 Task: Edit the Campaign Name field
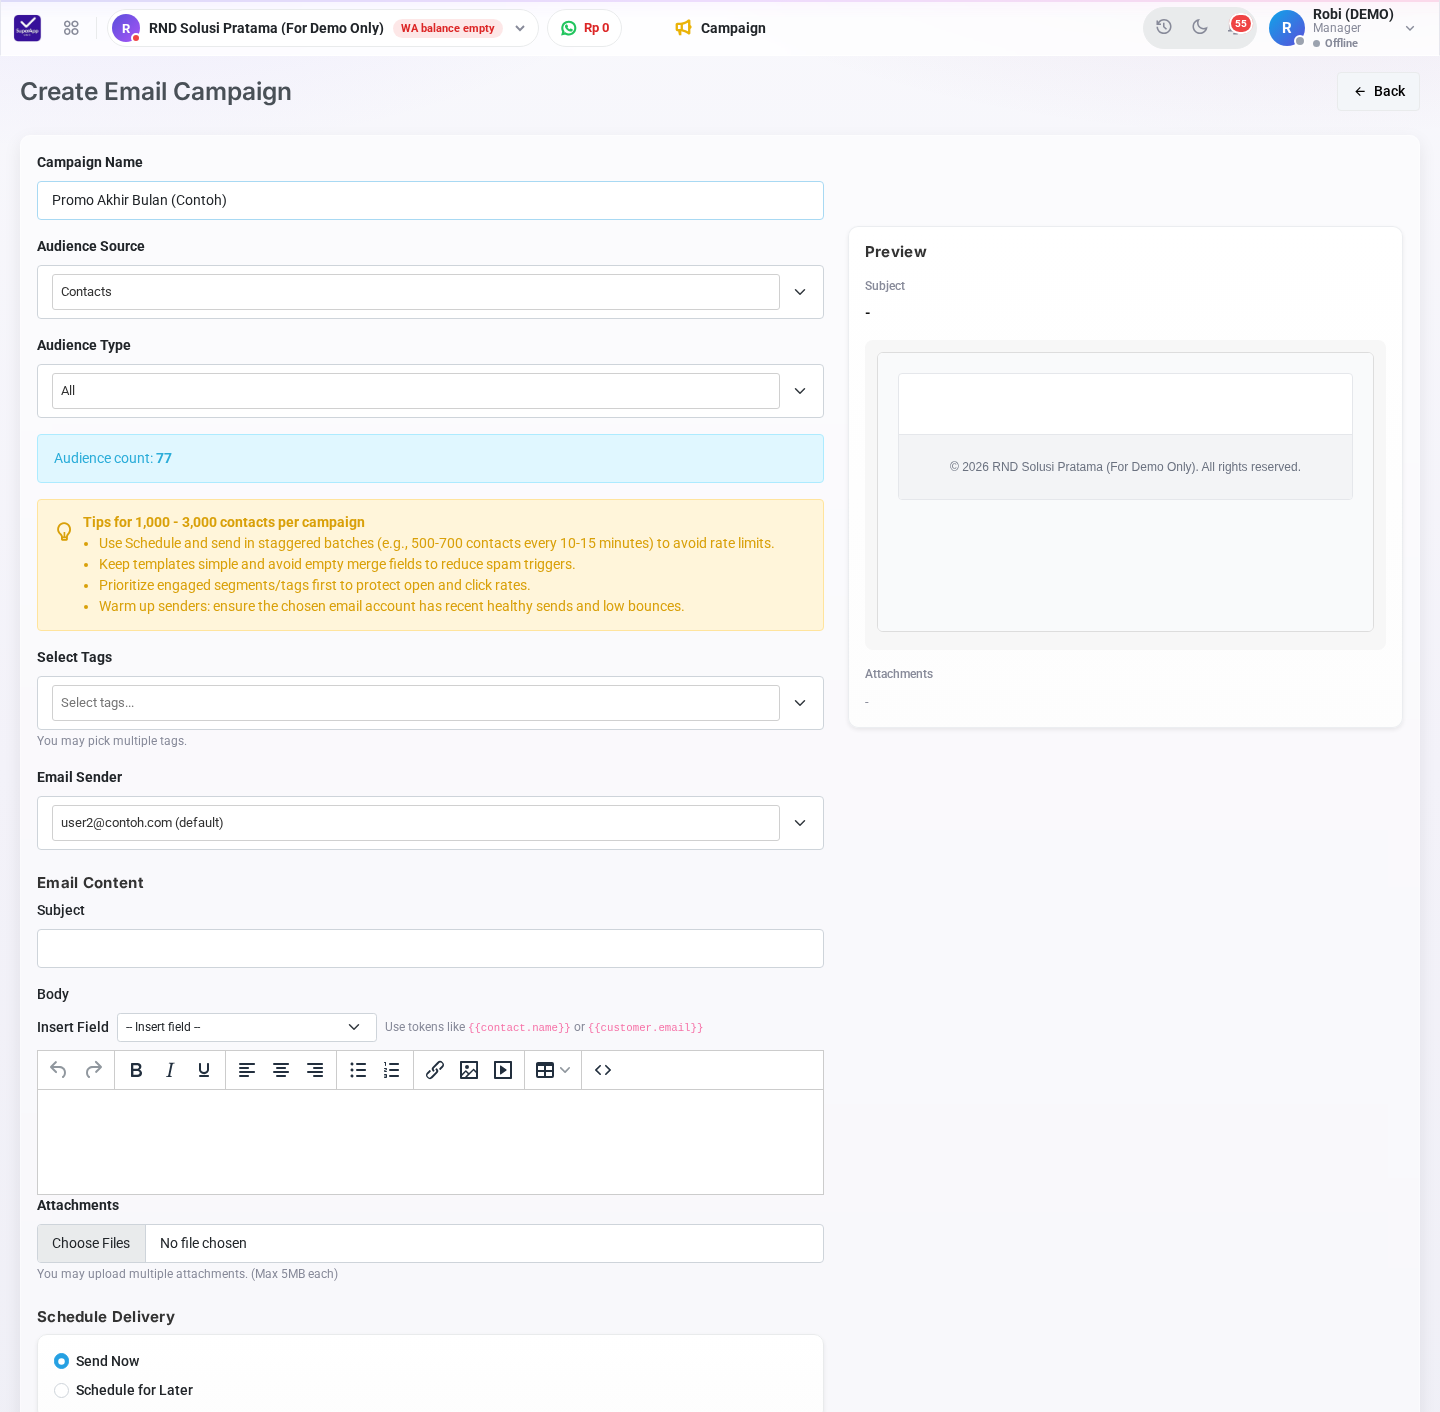point(430,200)
